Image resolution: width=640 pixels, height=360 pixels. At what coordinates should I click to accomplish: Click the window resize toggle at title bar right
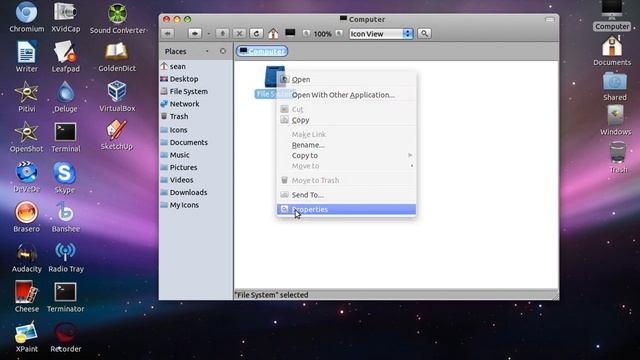550,19
